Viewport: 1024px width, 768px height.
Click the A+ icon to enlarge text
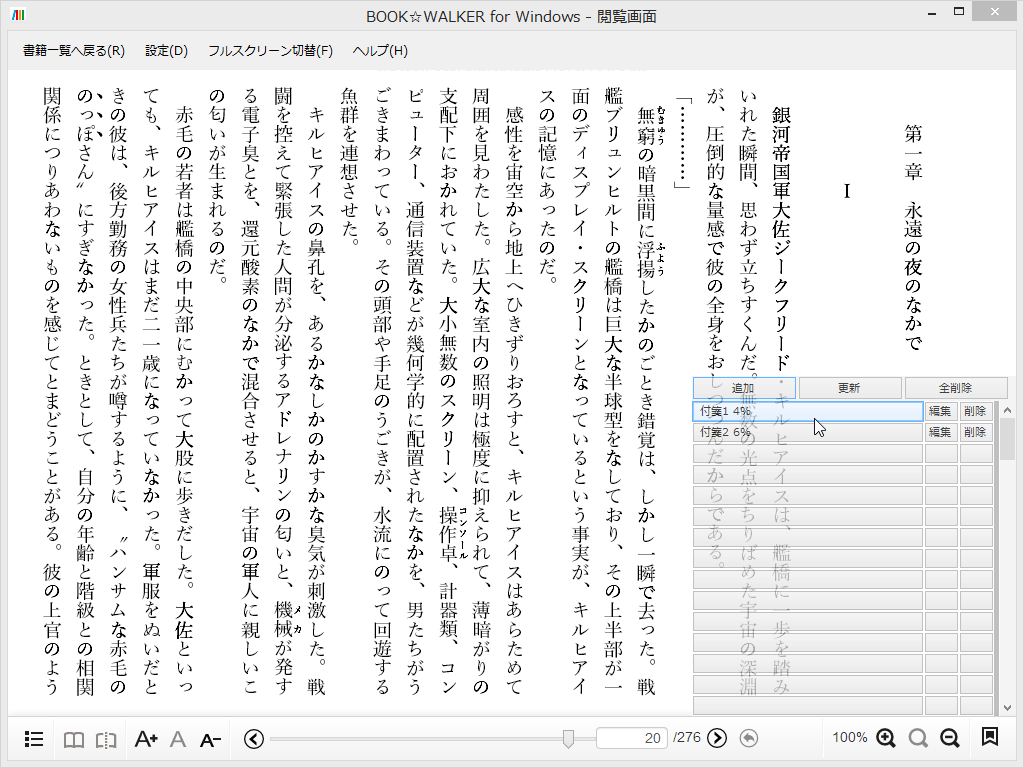[x=146, y=738]
